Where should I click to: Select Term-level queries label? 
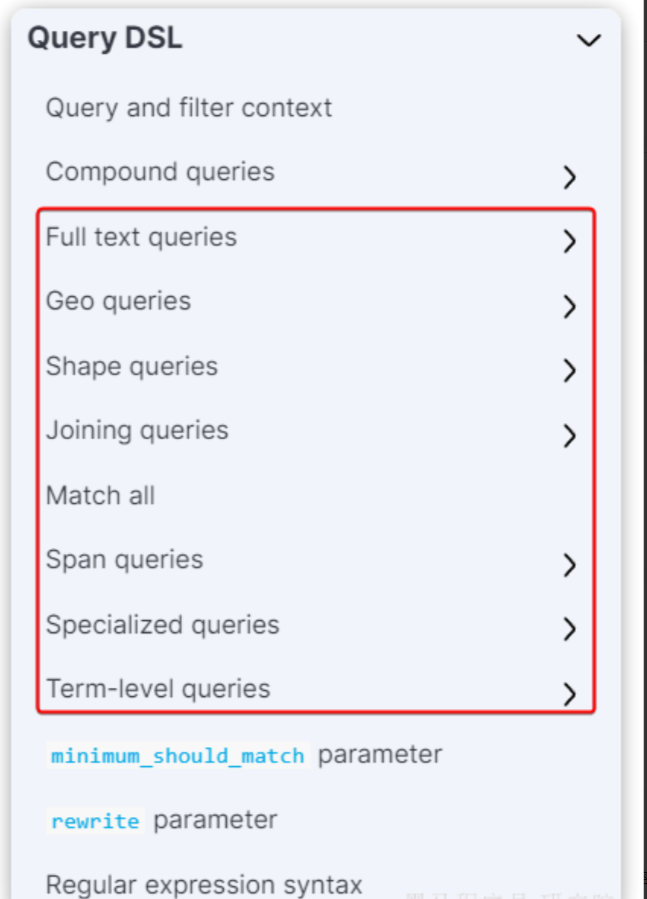pos(158,689)
